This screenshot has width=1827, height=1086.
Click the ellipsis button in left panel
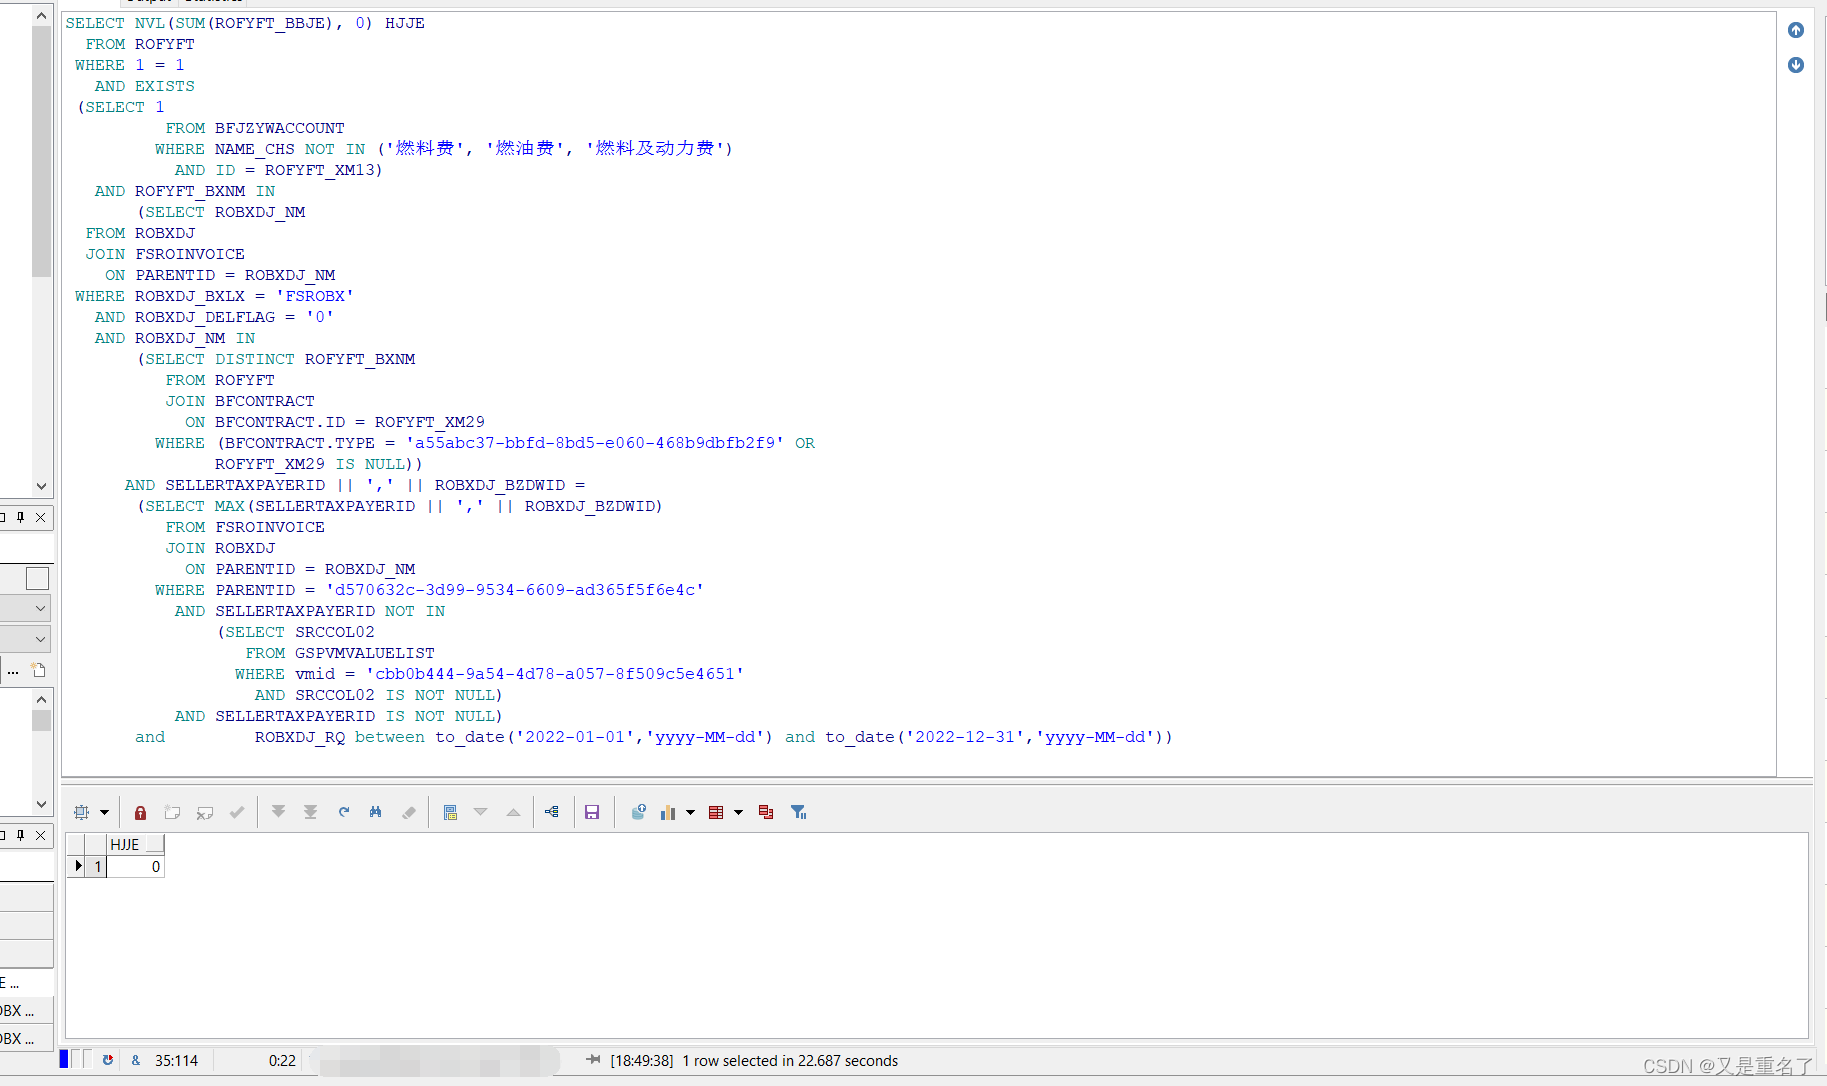tap(13, 671)
